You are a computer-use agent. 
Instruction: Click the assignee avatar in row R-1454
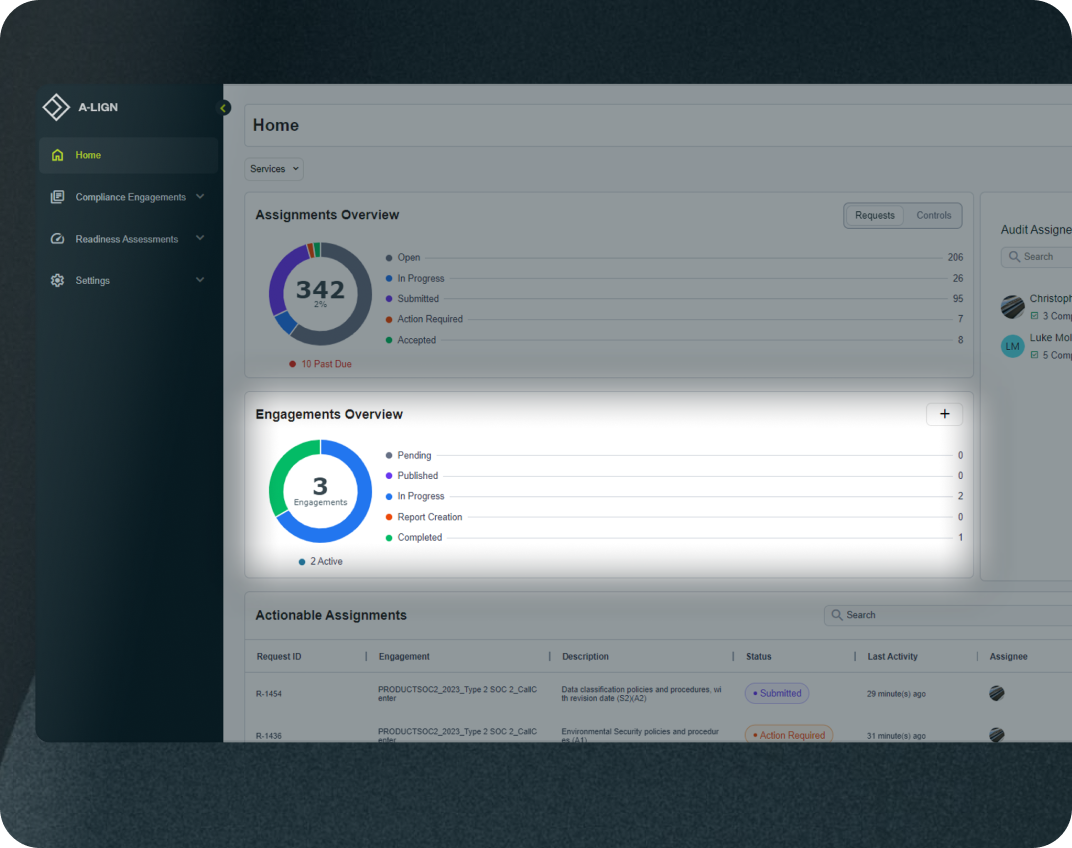tap(997, 693)
